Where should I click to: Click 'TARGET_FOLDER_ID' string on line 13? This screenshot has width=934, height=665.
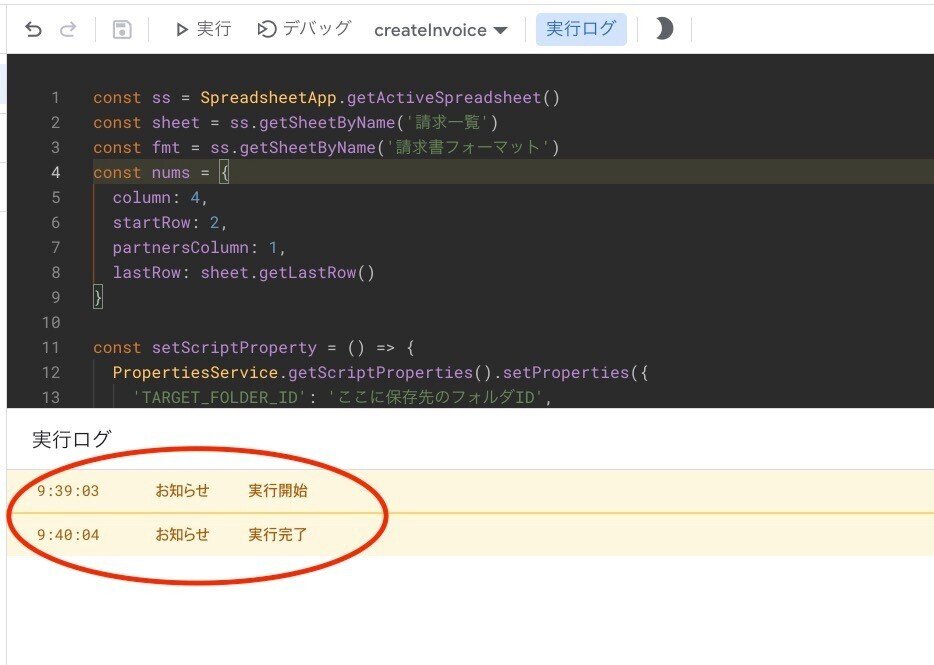(x=219, y=397)
